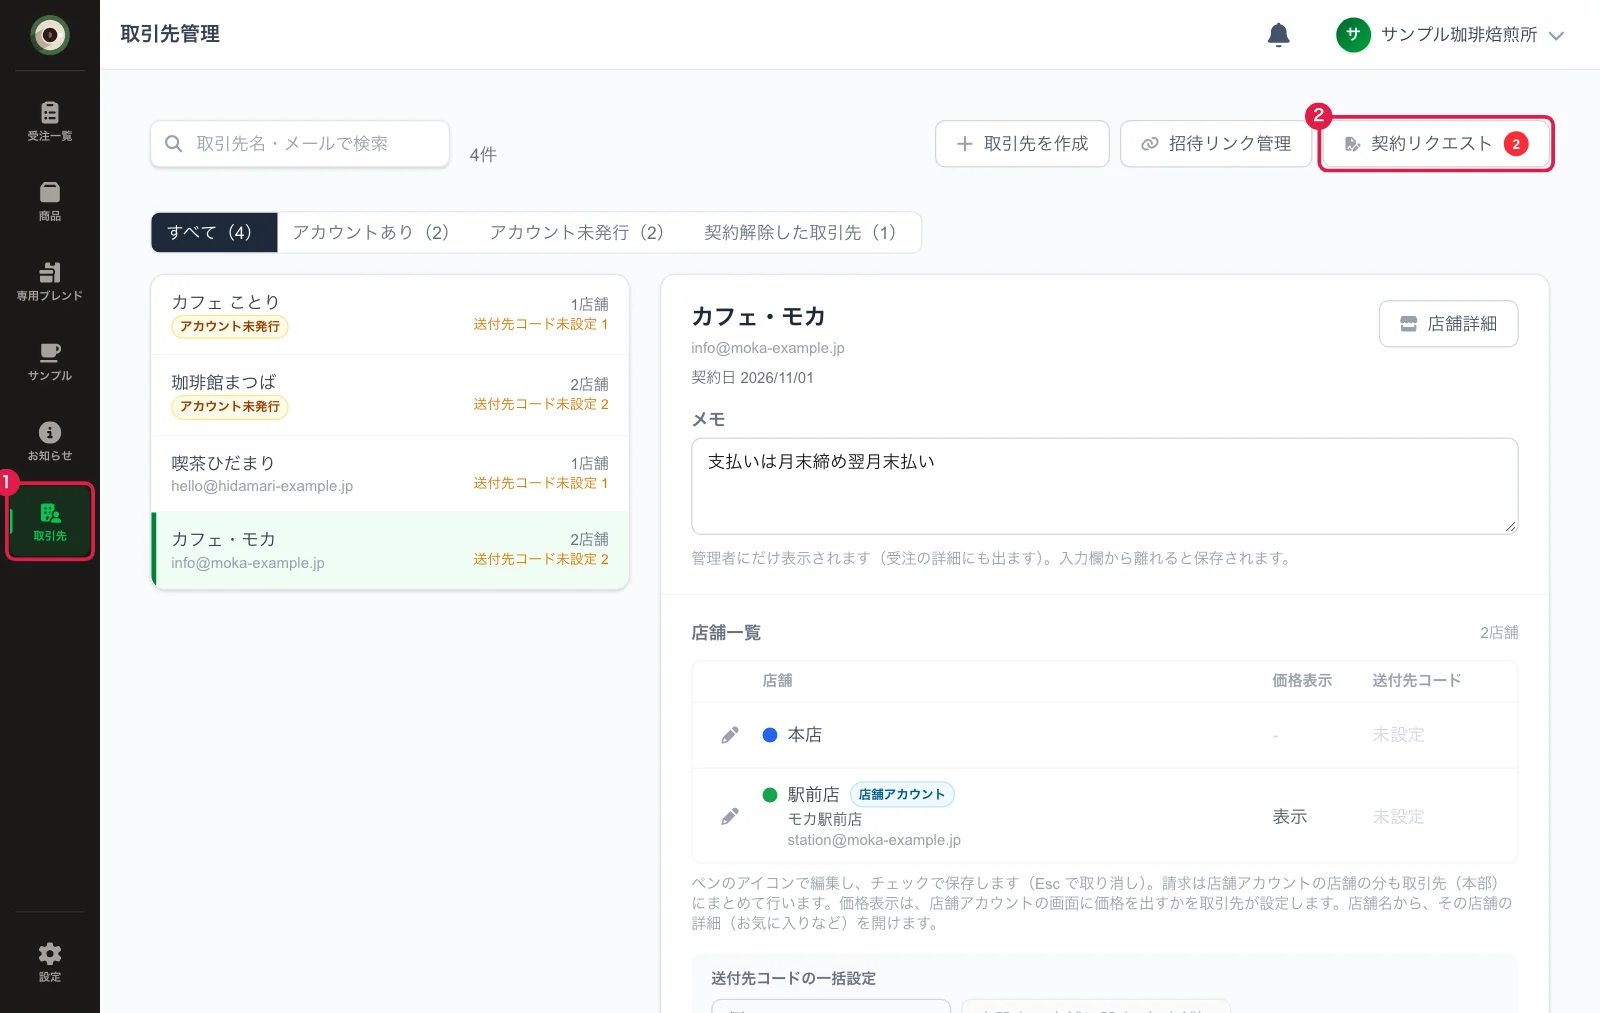Viewport: 1600px width, 1013px height.
Task: Click the app logo in the sidebar
Action: tap(50, 35)
